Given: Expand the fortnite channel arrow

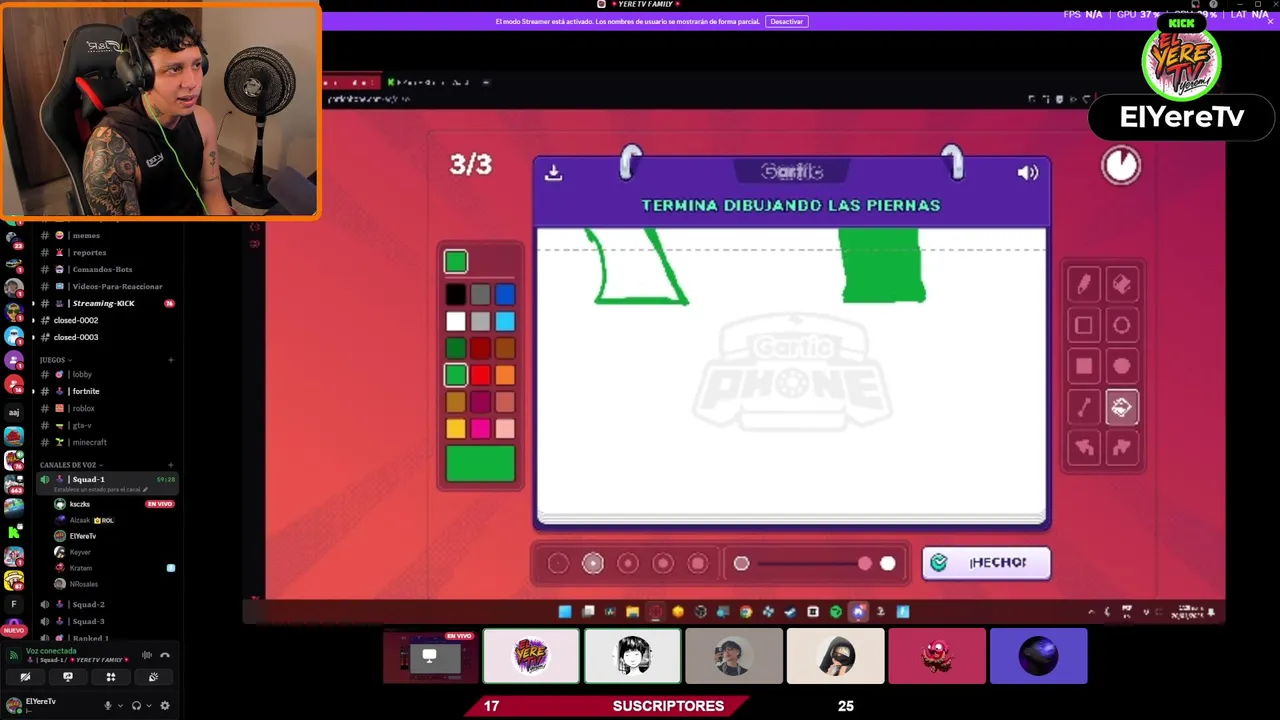Looking at the screenshot, I should click(x=33, y=391).
